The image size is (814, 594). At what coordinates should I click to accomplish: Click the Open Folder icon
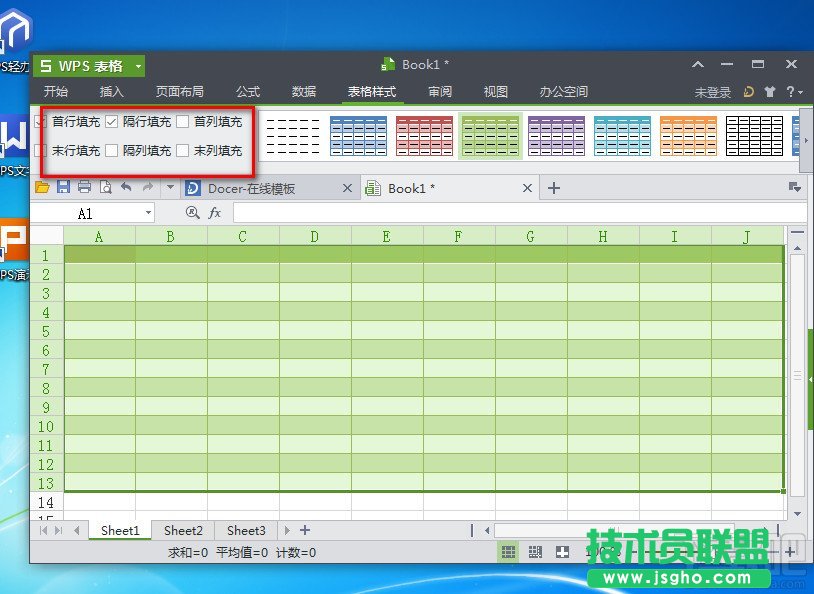[40, 186]
